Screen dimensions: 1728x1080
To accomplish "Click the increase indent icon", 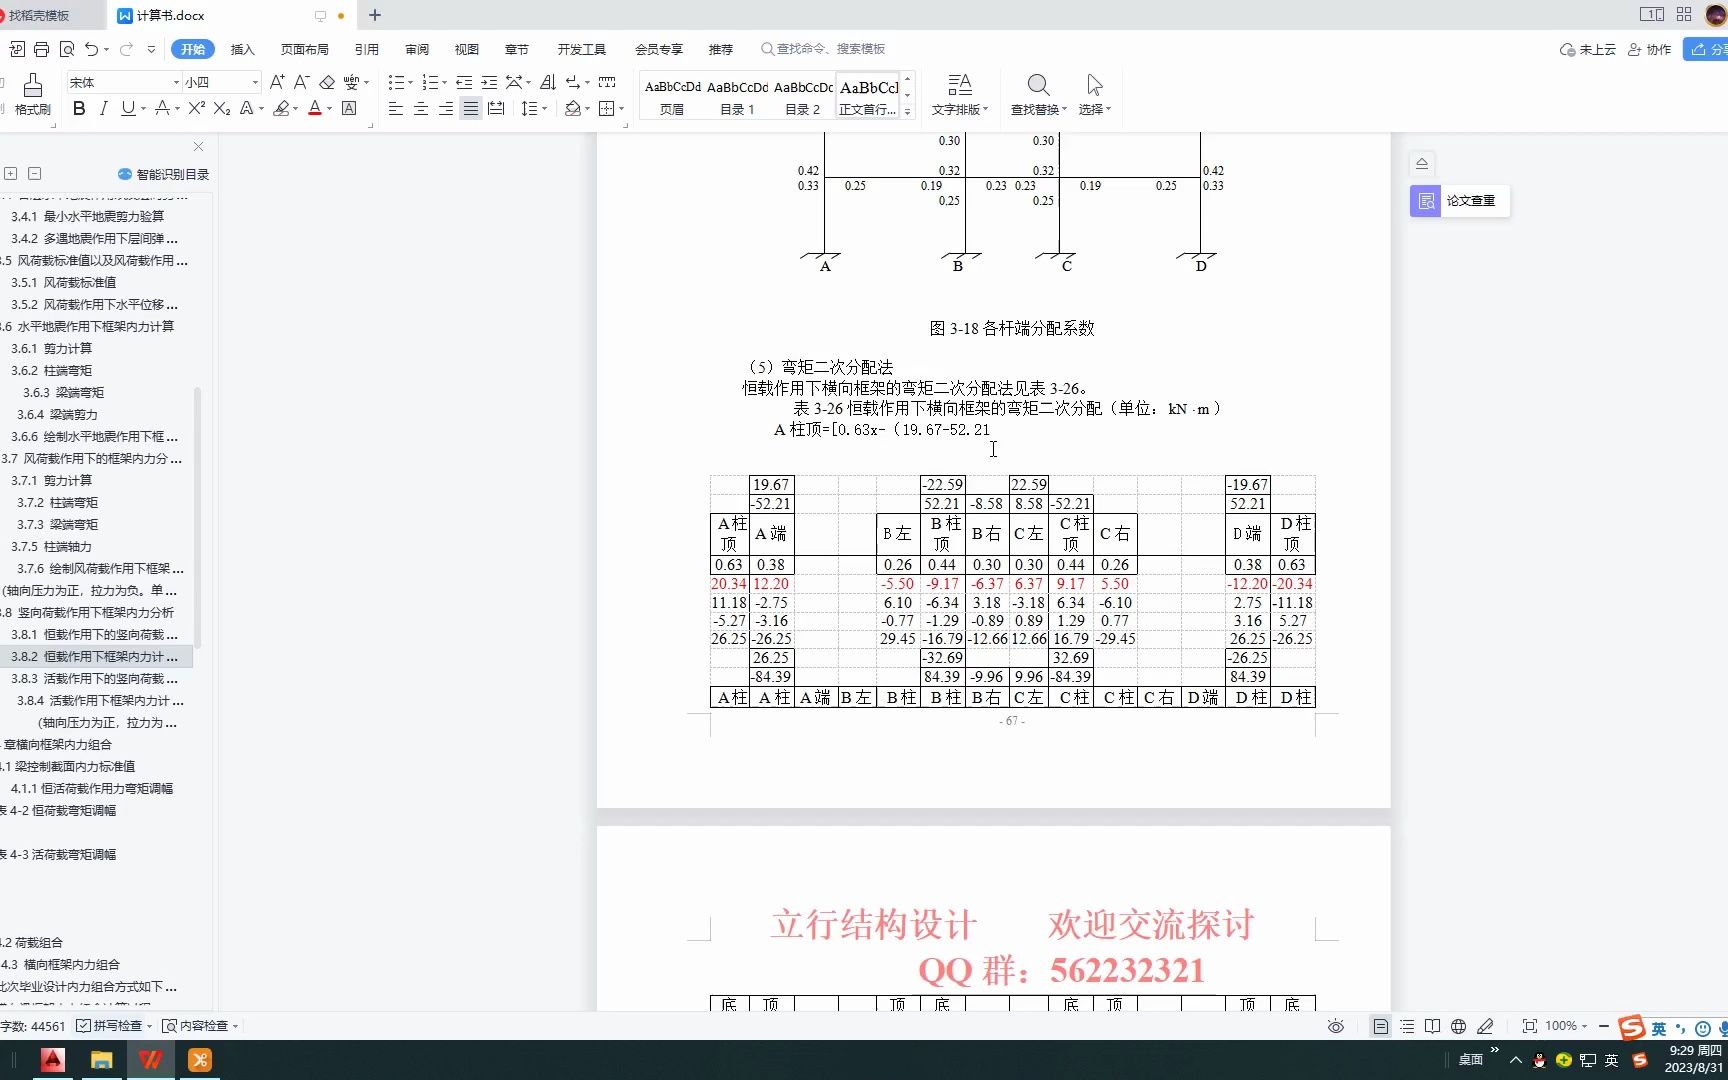I will click(489, 82).
